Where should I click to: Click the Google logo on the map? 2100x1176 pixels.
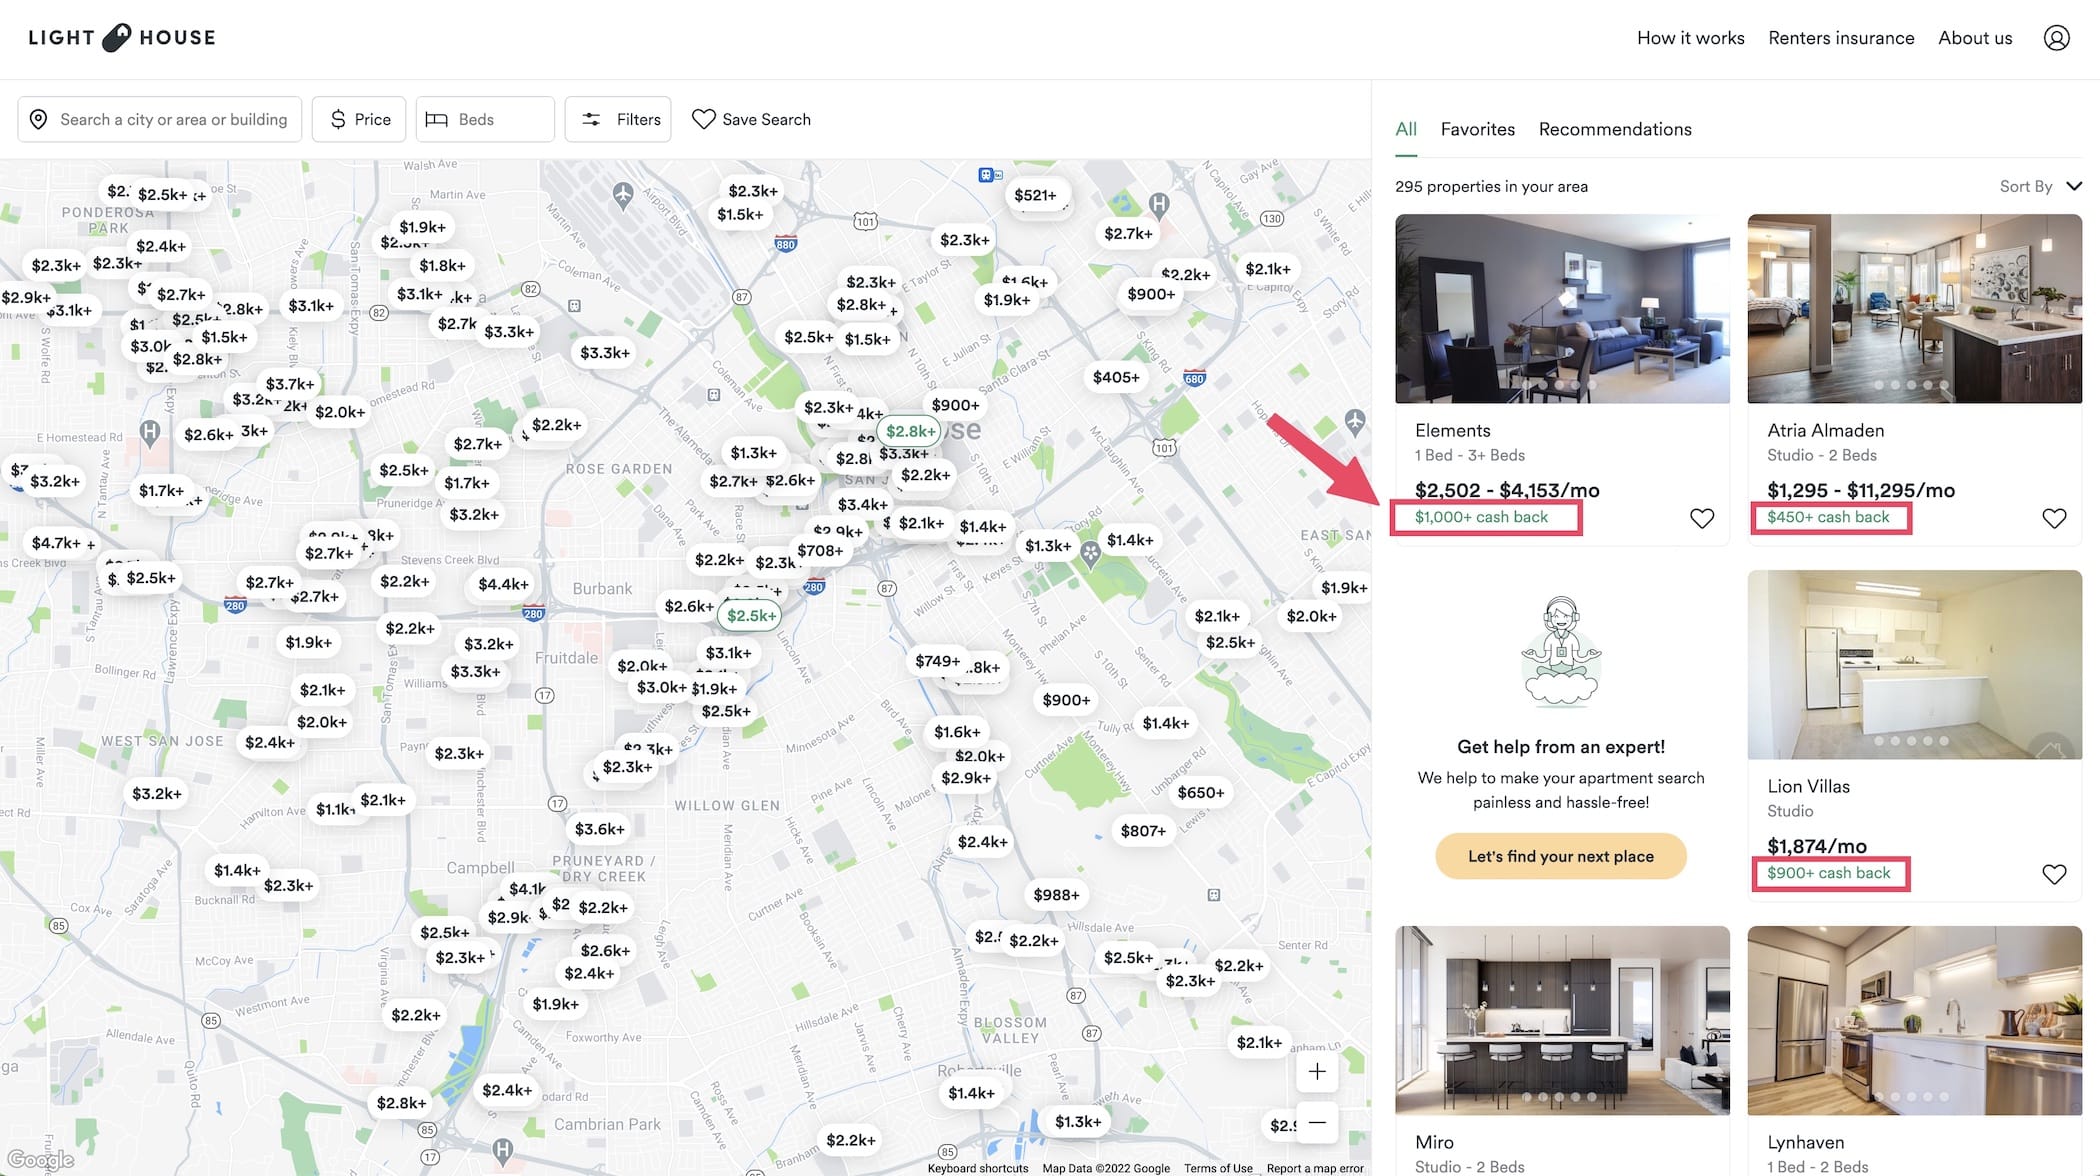pyautogui.click(x=40, y=1159)
